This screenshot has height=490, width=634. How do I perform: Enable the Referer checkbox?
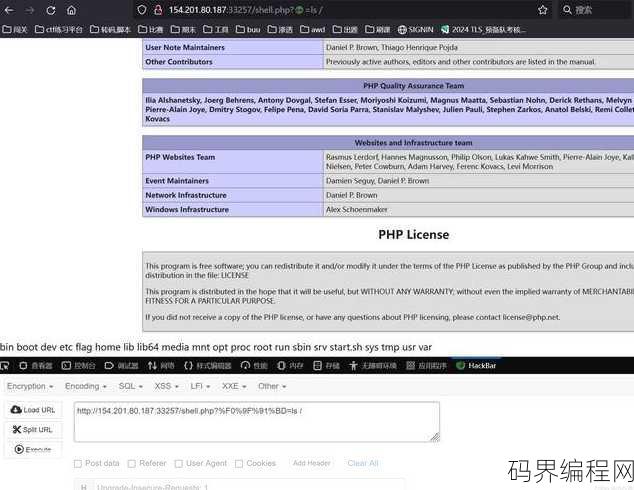132,464
